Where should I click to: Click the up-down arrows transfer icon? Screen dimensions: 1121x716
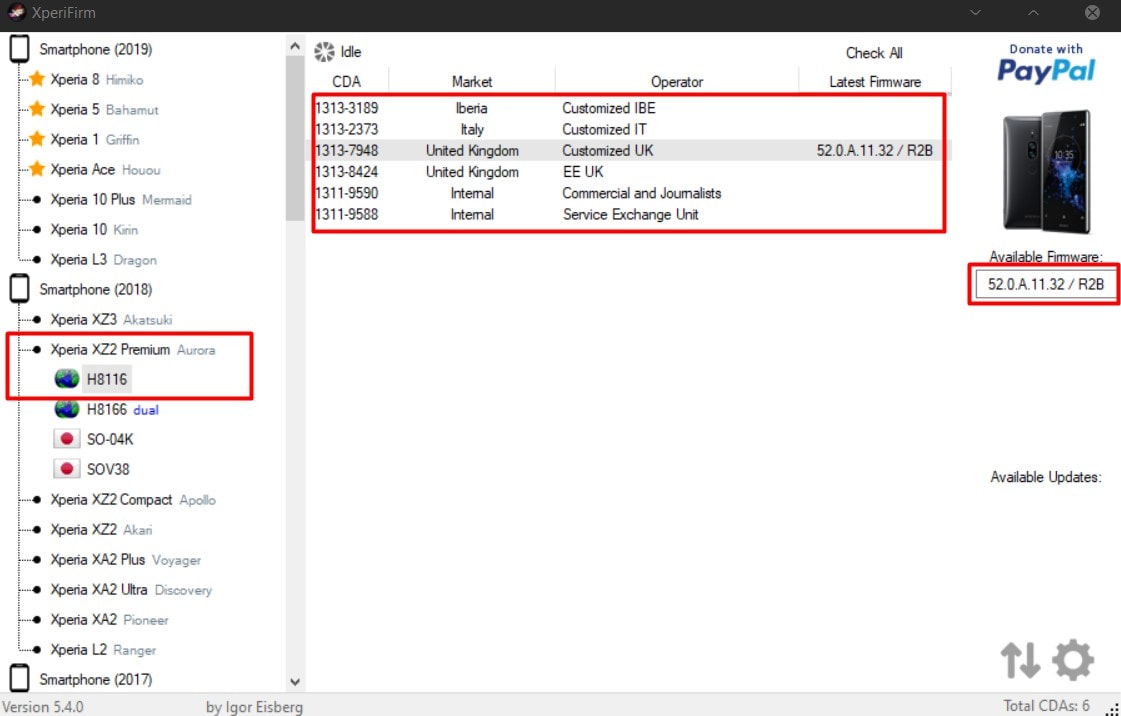pos(1020,660)
